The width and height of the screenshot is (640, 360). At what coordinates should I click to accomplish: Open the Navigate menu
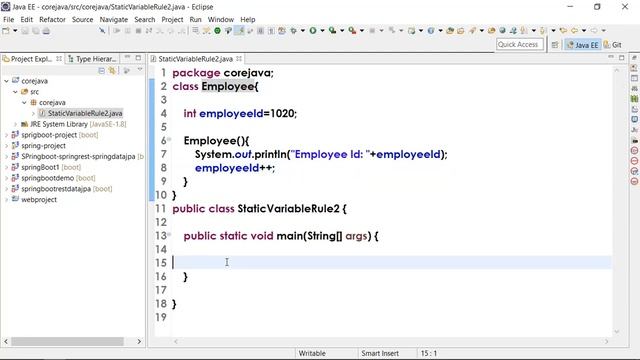[x=114, y=20]
